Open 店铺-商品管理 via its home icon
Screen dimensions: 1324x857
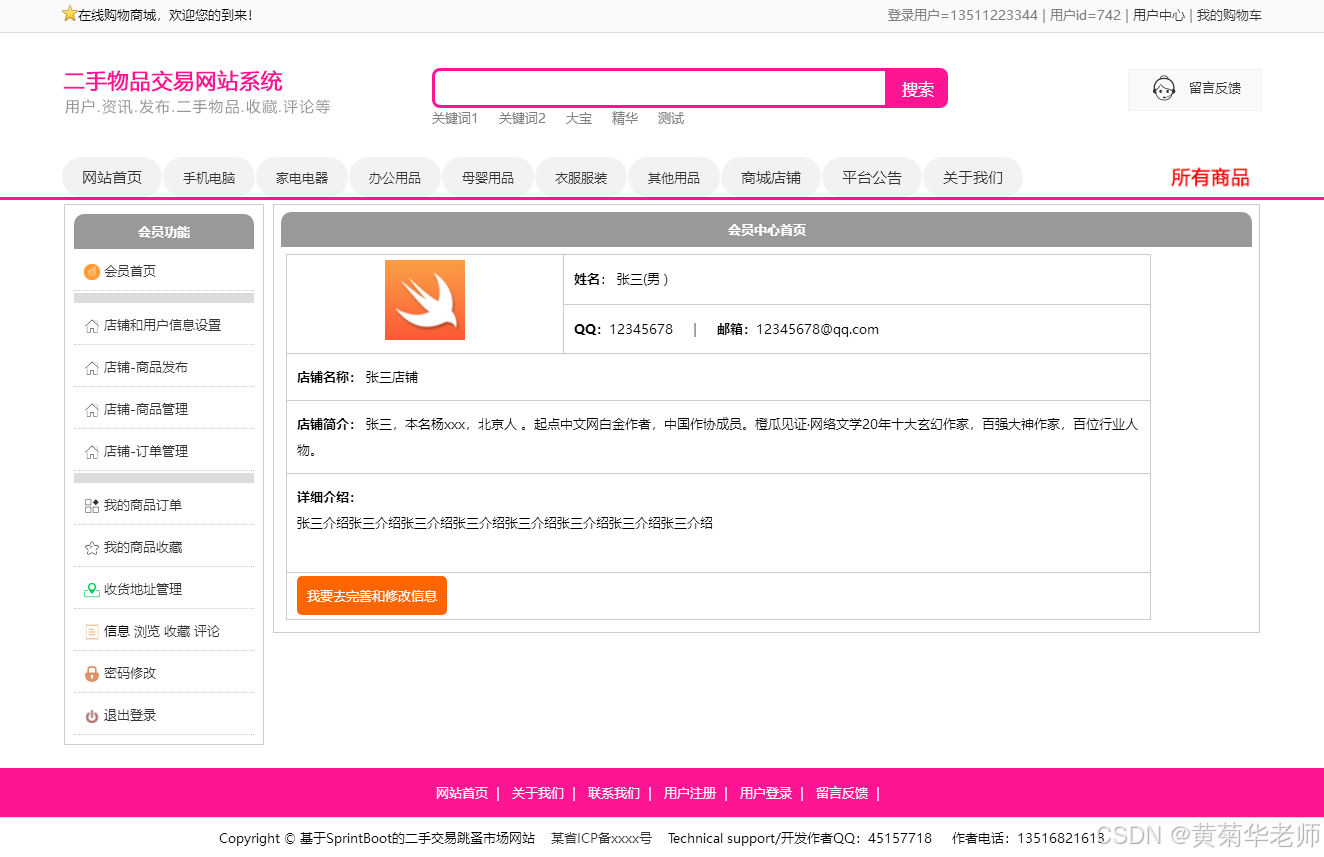point(91,408)
